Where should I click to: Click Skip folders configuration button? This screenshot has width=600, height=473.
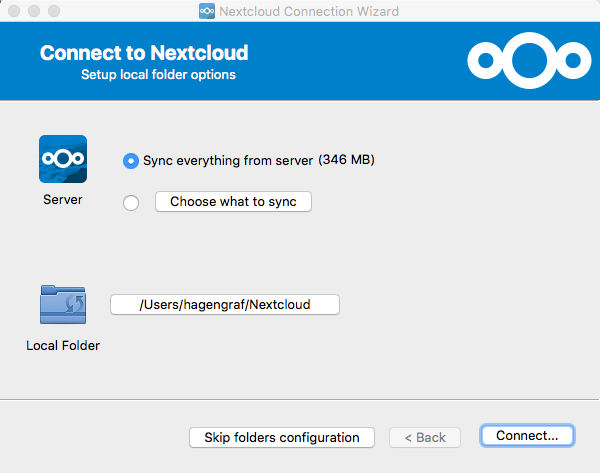click(x=282, y=437)
